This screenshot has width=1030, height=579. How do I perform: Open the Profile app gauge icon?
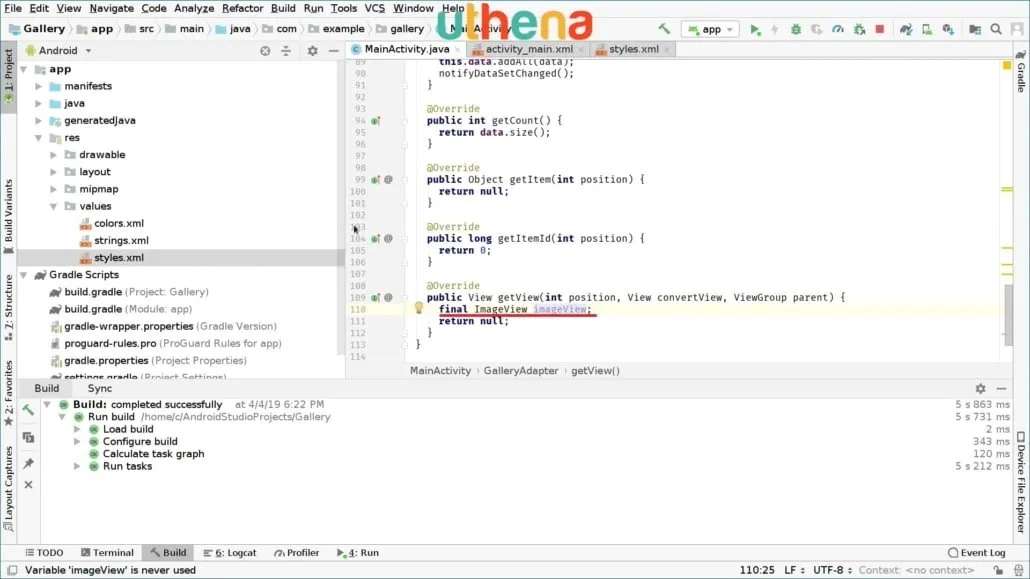[838, 30]
